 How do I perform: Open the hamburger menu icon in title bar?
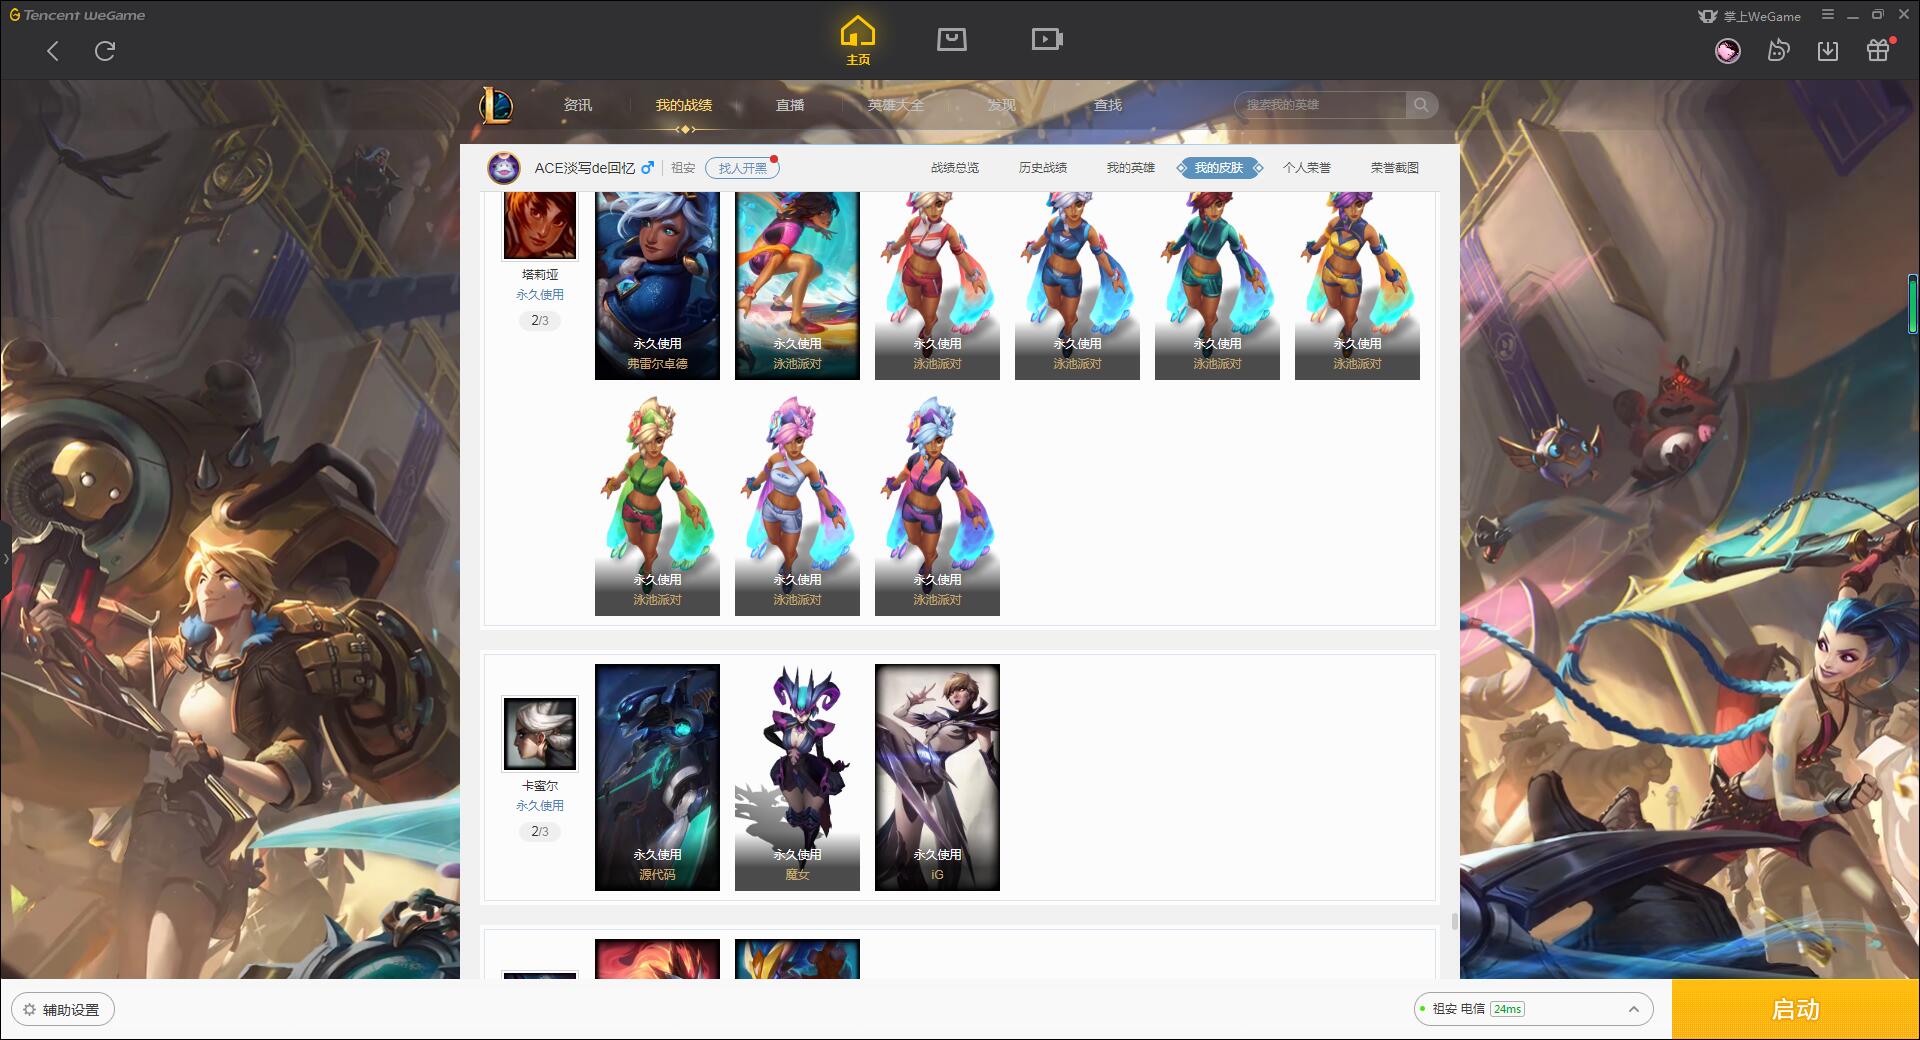pos(1828,15)
